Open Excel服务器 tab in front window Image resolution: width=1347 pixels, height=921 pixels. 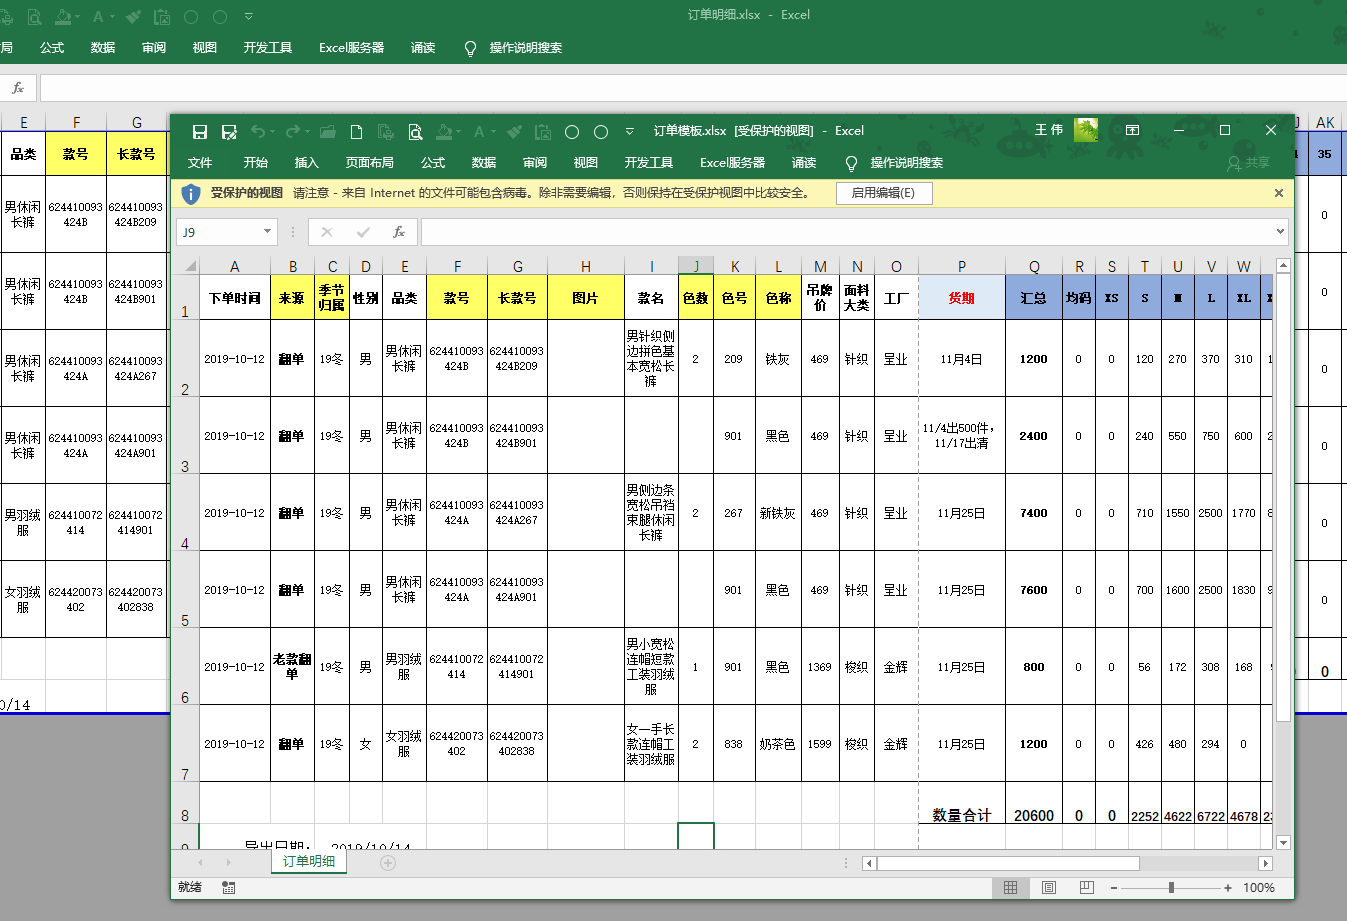click(733, 163)
